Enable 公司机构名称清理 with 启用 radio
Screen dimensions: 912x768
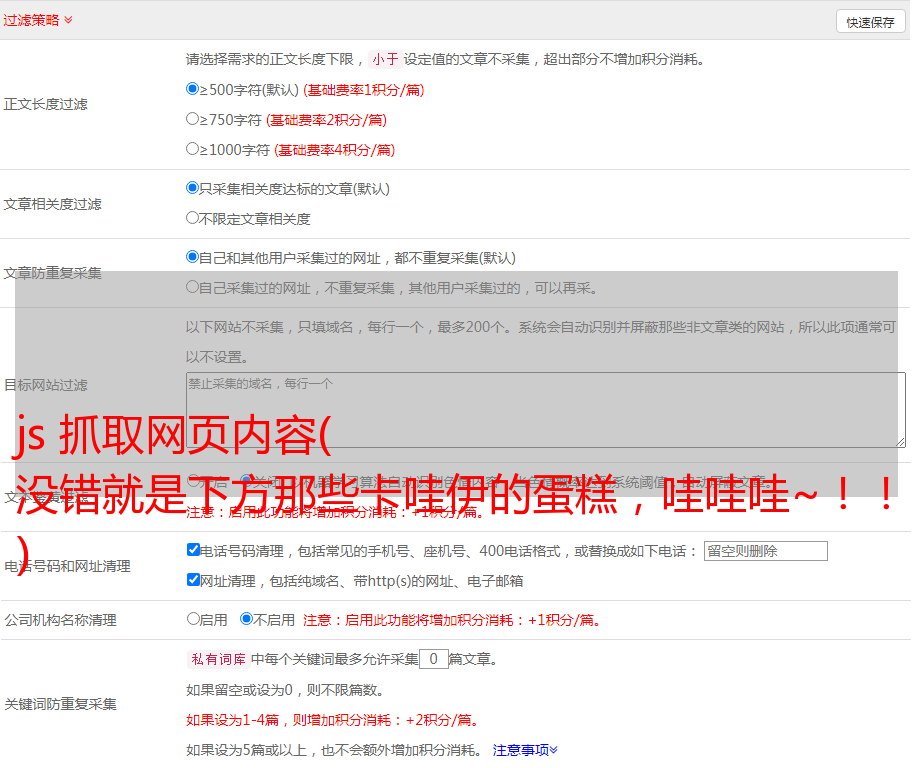click(194, 619)
